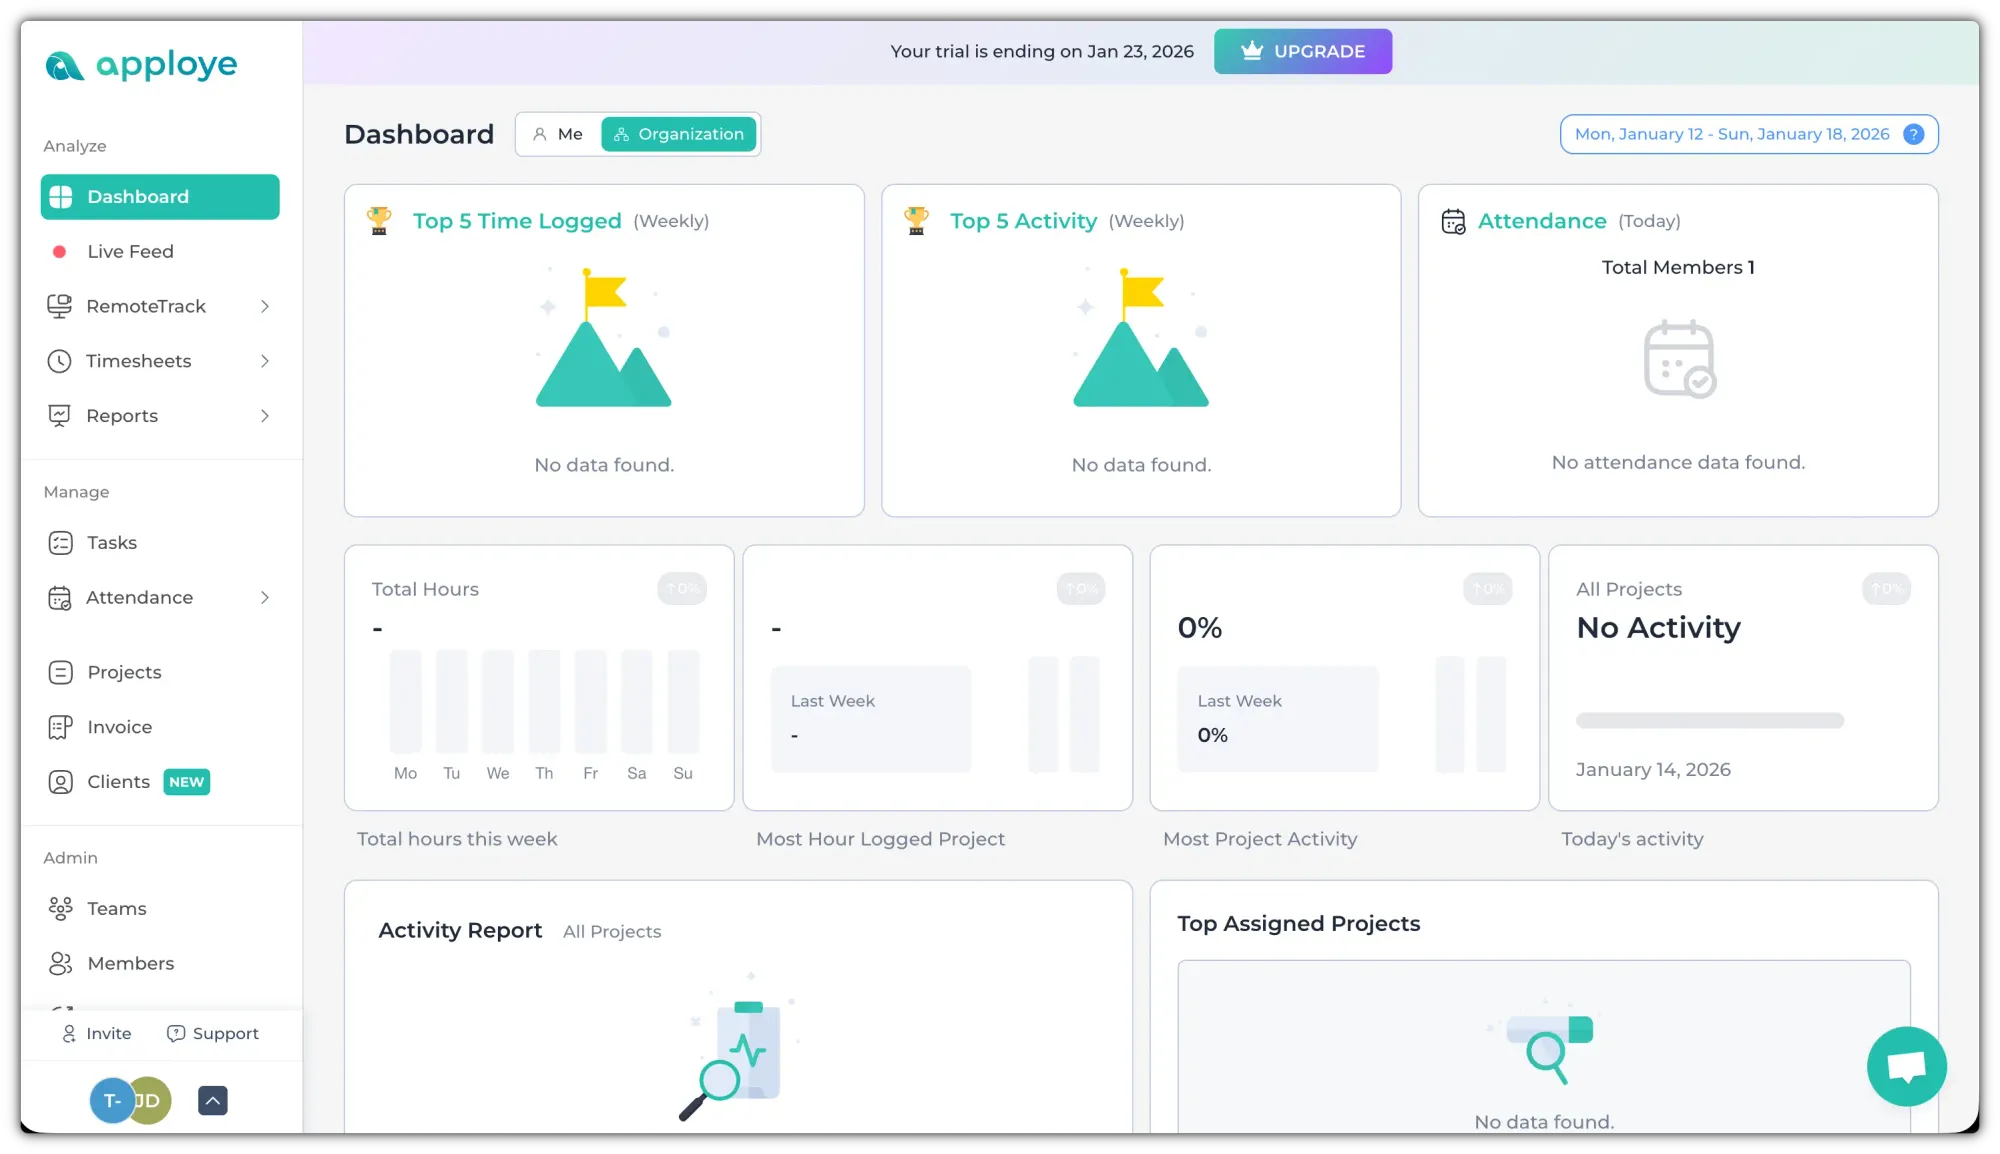Image resolution: width=2000 pixels, height=1154 pixels.
Task: Click the Teams sidebar icon
Action: click(x=60, y=908)
